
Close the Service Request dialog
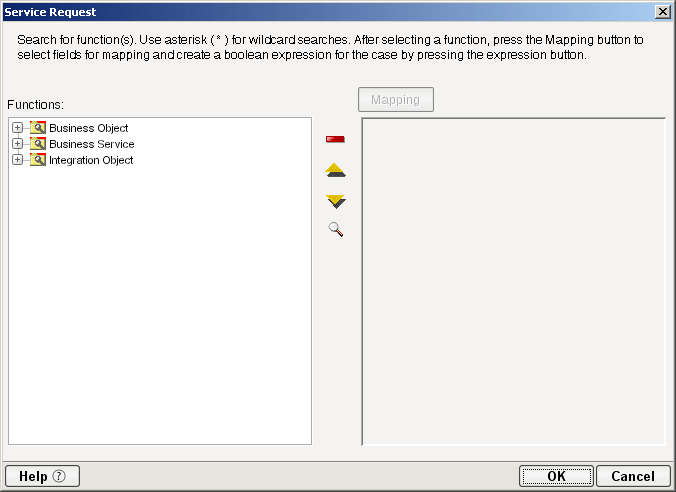pyautogui.click(x=663, y=12)
